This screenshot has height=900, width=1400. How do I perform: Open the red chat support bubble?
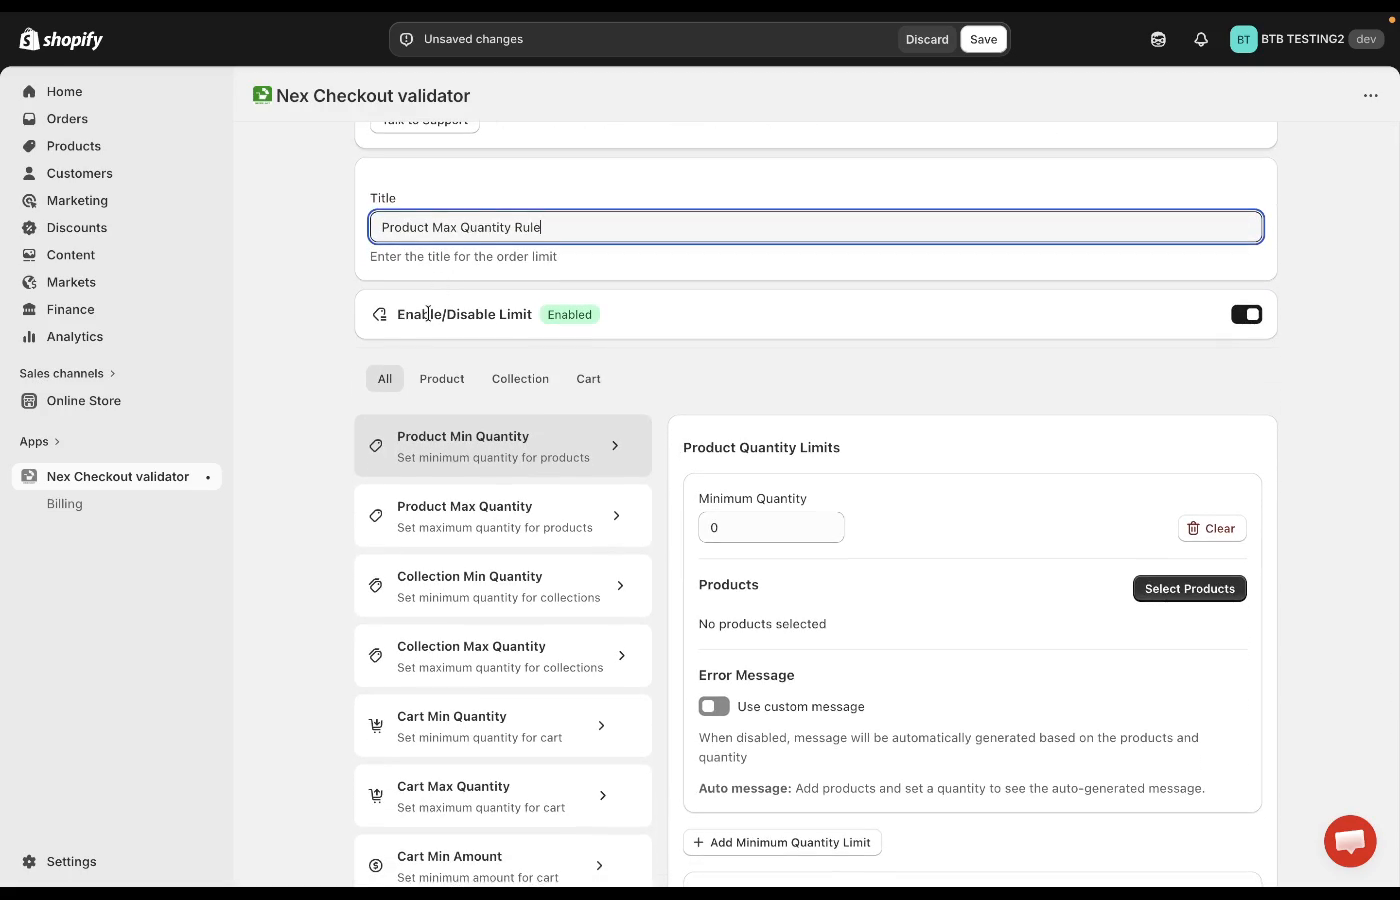click(1350, 841)
